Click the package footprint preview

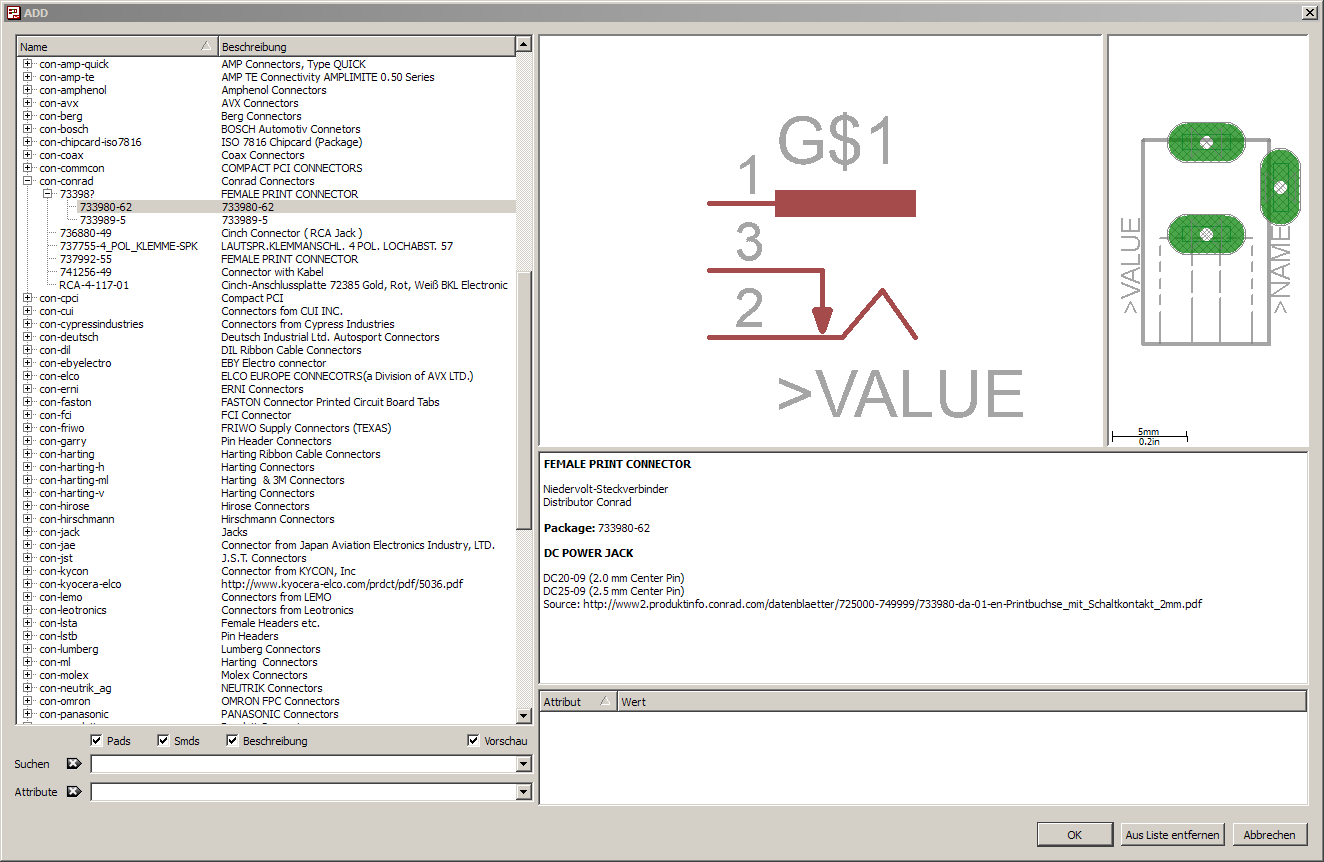point(1207,241)
